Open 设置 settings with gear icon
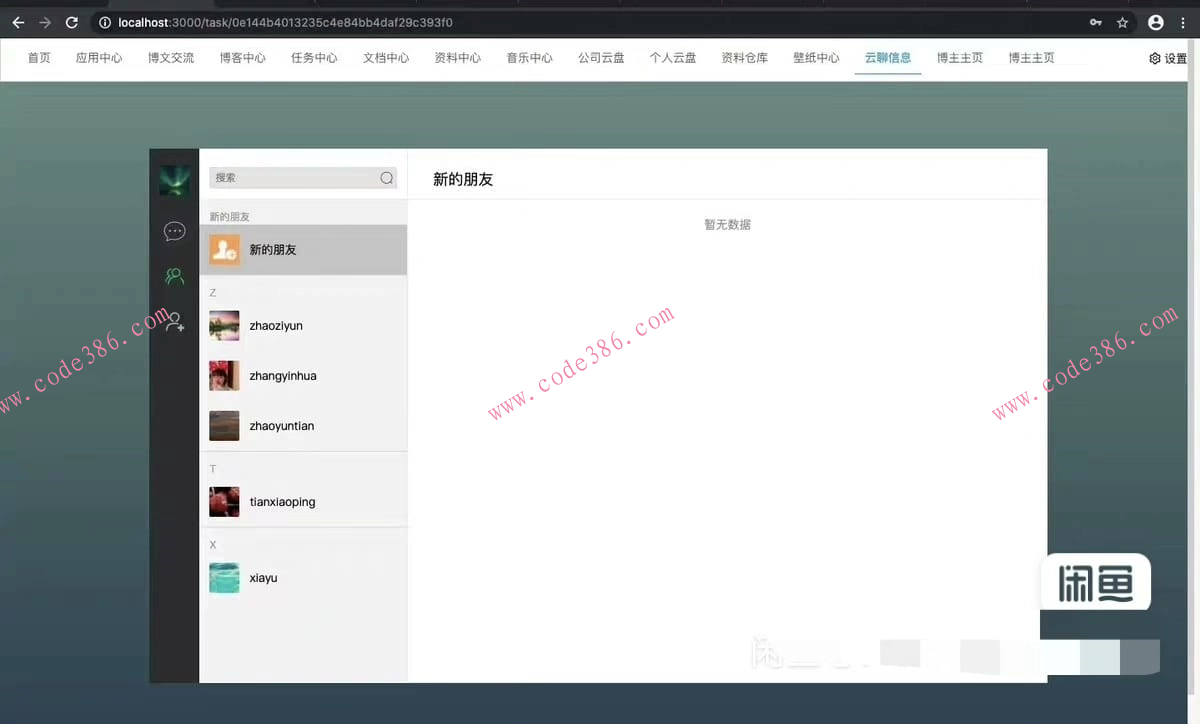Screen dimensions: 1200x724 pyautogui.click(x=1168, y=59)
